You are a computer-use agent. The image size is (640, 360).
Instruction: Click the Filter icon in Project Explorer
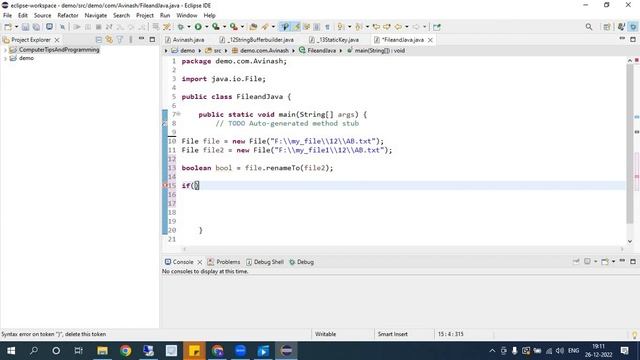point(120,40)
